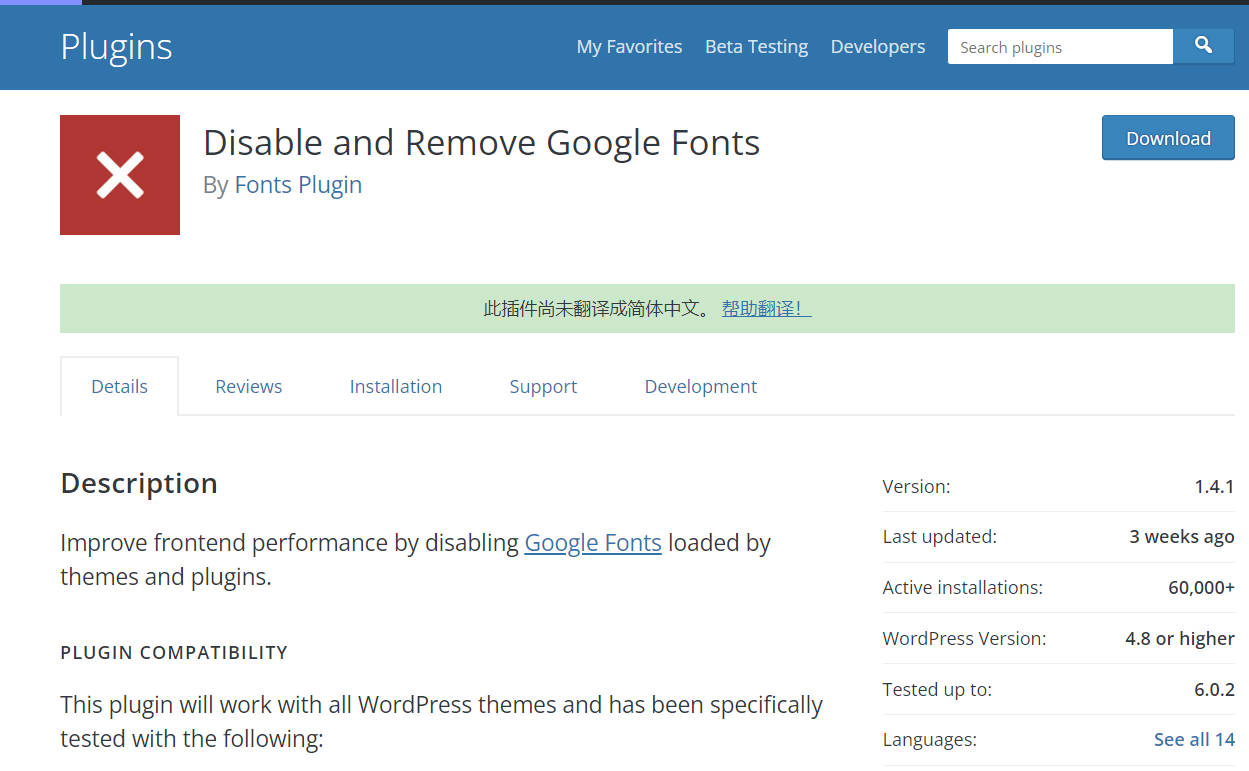Click the 60,000+ active installations value
Screen dimensions: 1249x771
[x=1201, y=588]
